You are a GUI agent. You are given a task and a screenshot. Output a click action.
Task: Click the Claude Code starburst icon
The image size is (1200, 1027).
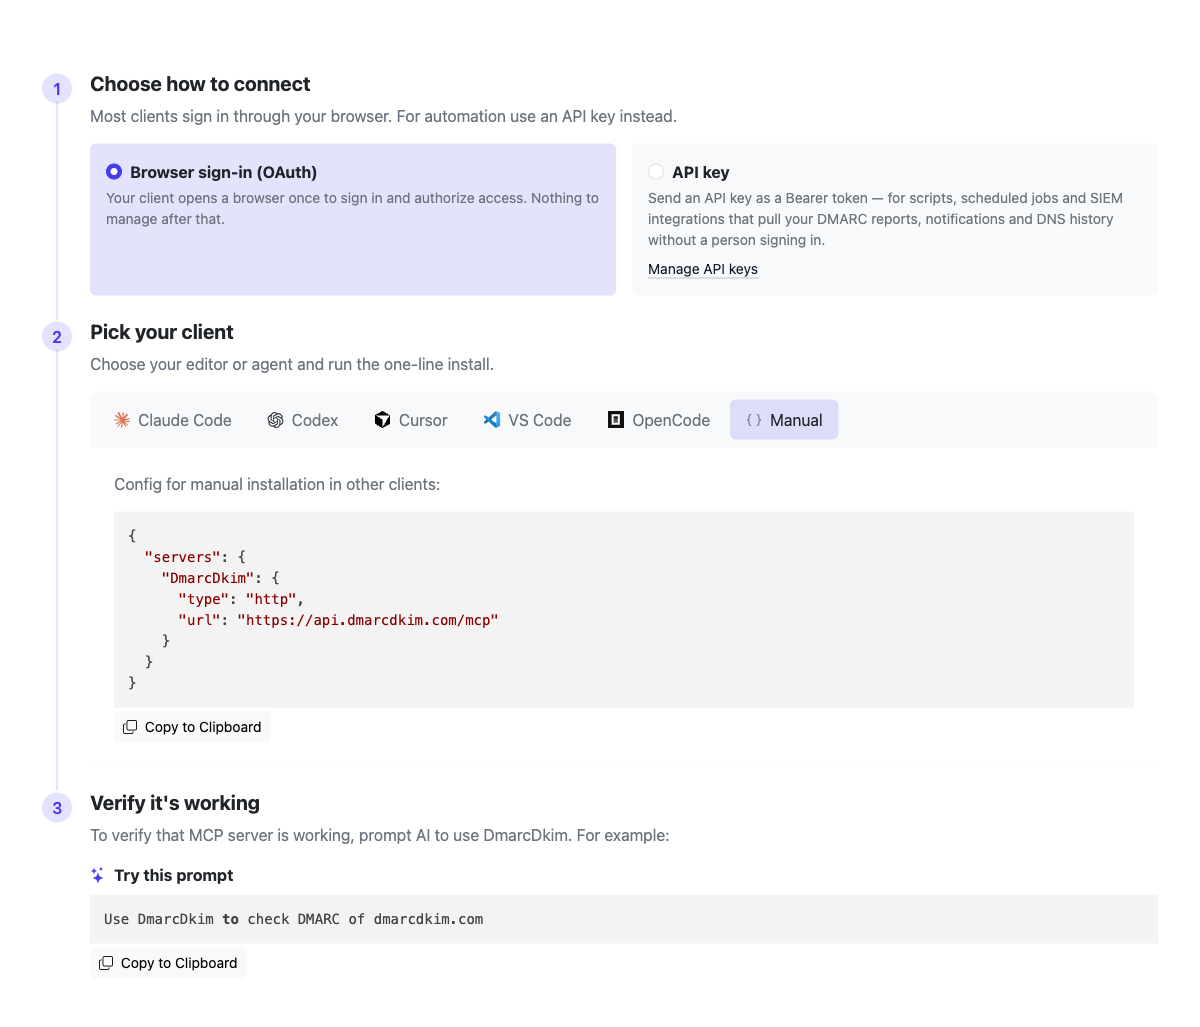click(x=122, y=420)
